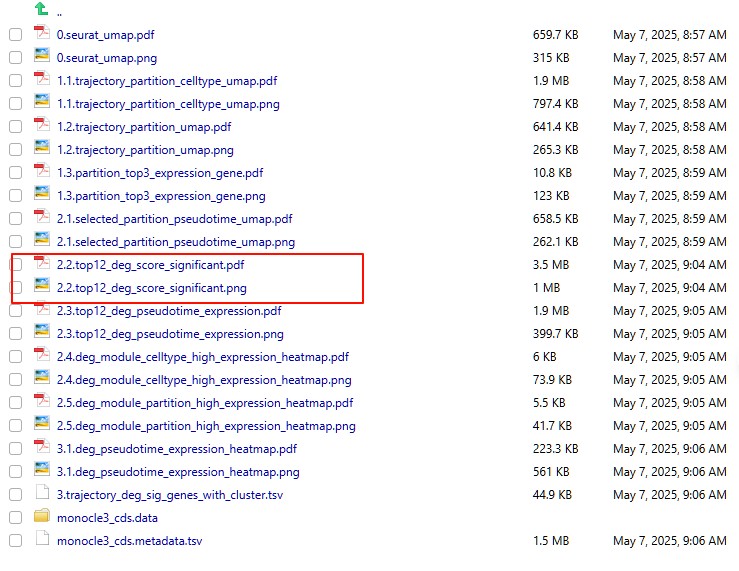The image size is (739, 571).
Task: Click date of 0.seurat_umap.pdf row
Action: pos(670,35)
